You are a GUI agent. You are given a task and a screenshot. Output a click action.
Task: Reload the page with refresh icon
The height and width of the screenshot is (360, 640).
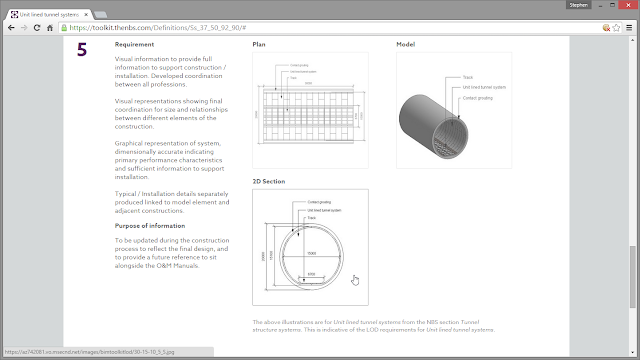(37, 28)
